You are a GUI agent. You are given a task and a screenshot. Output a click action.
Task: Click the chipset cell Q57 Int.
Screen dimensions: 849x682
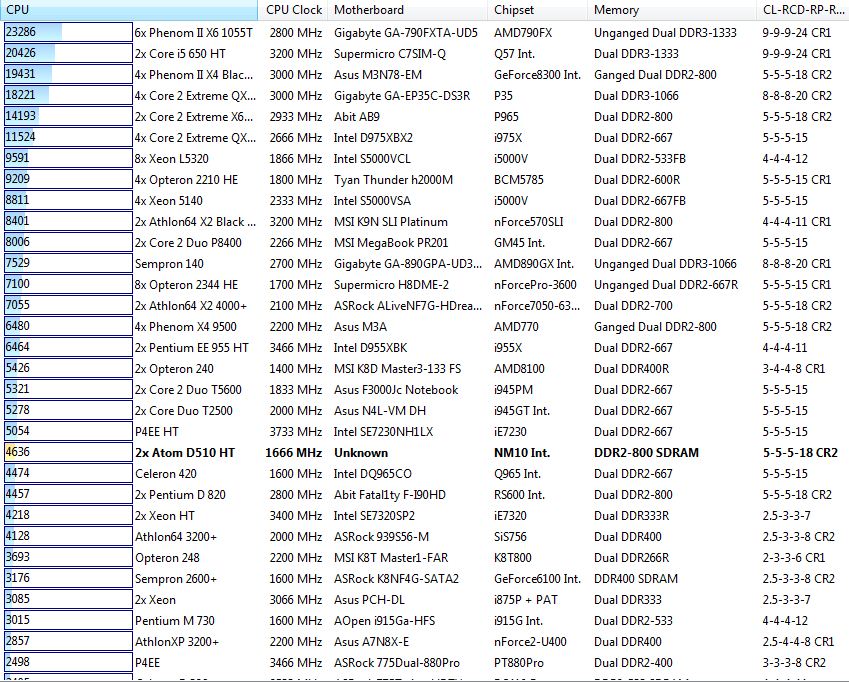coord(514,54)
